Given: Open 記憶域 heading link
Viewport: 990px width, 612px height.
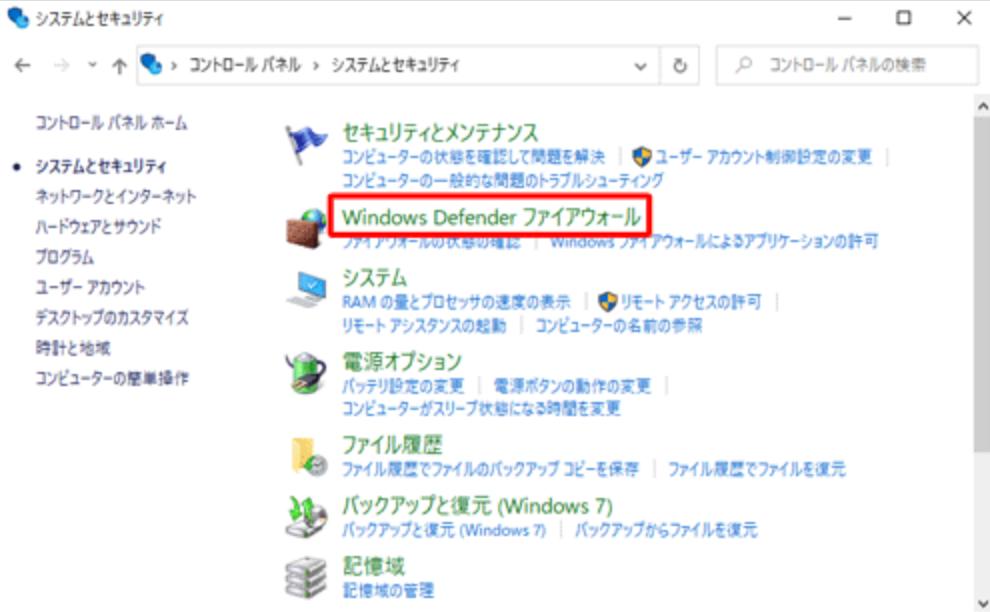Looking at the screenshot, I should pos(373,566).
